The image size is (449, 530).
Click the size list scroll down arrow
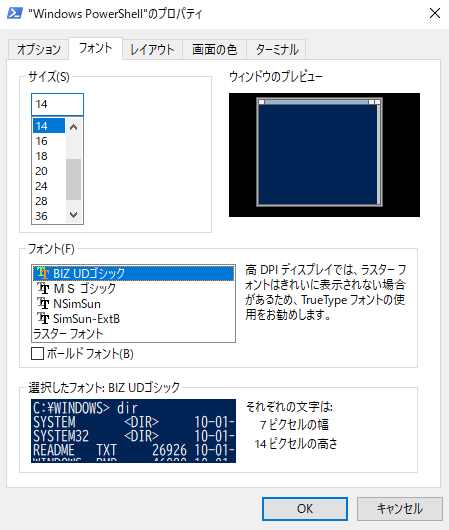click(x=74, y=215)
